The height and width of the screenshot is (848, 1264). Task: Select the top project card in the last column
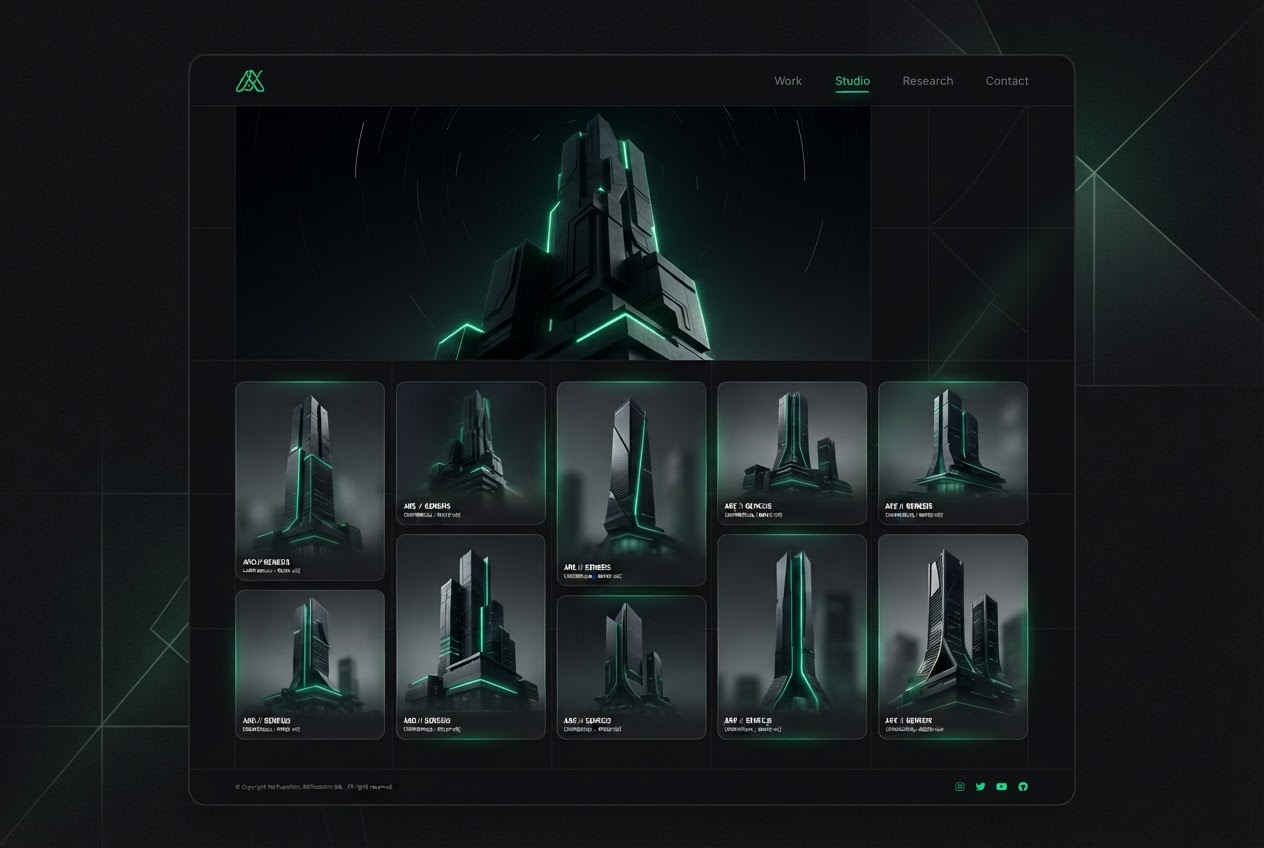click(x=953, y=453)
